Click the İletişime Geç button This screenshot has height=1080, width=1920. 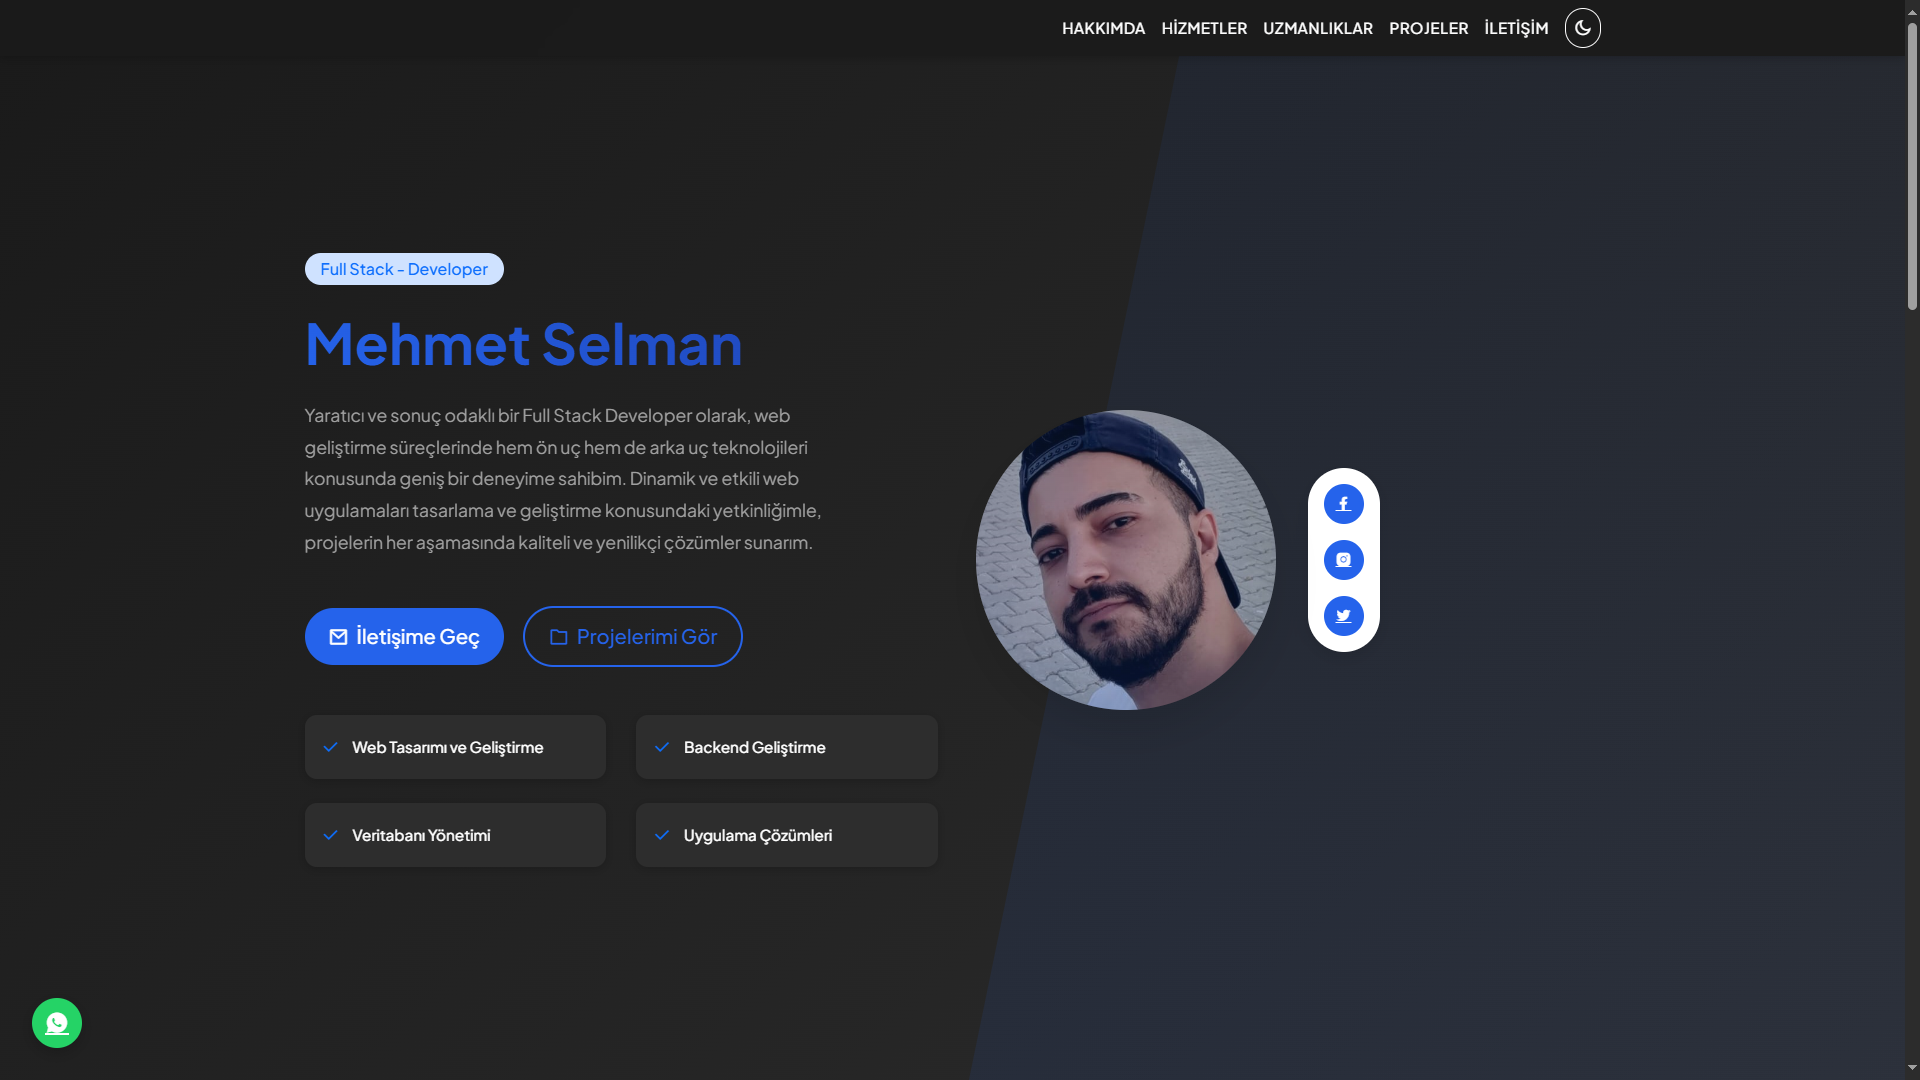[x=404, y=637]
